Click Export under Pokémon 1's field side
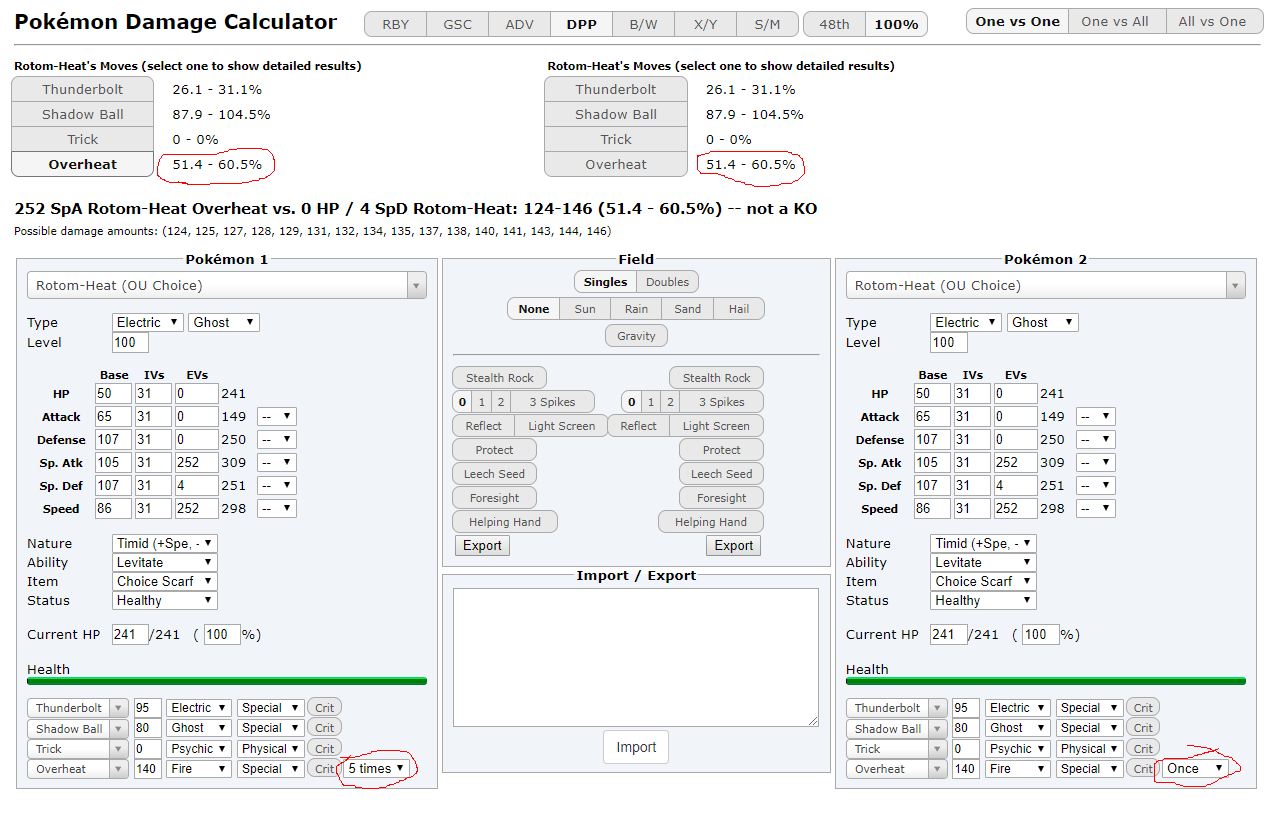The height and width of the screenshot is (815, 1276). click(x=482, y=545)
